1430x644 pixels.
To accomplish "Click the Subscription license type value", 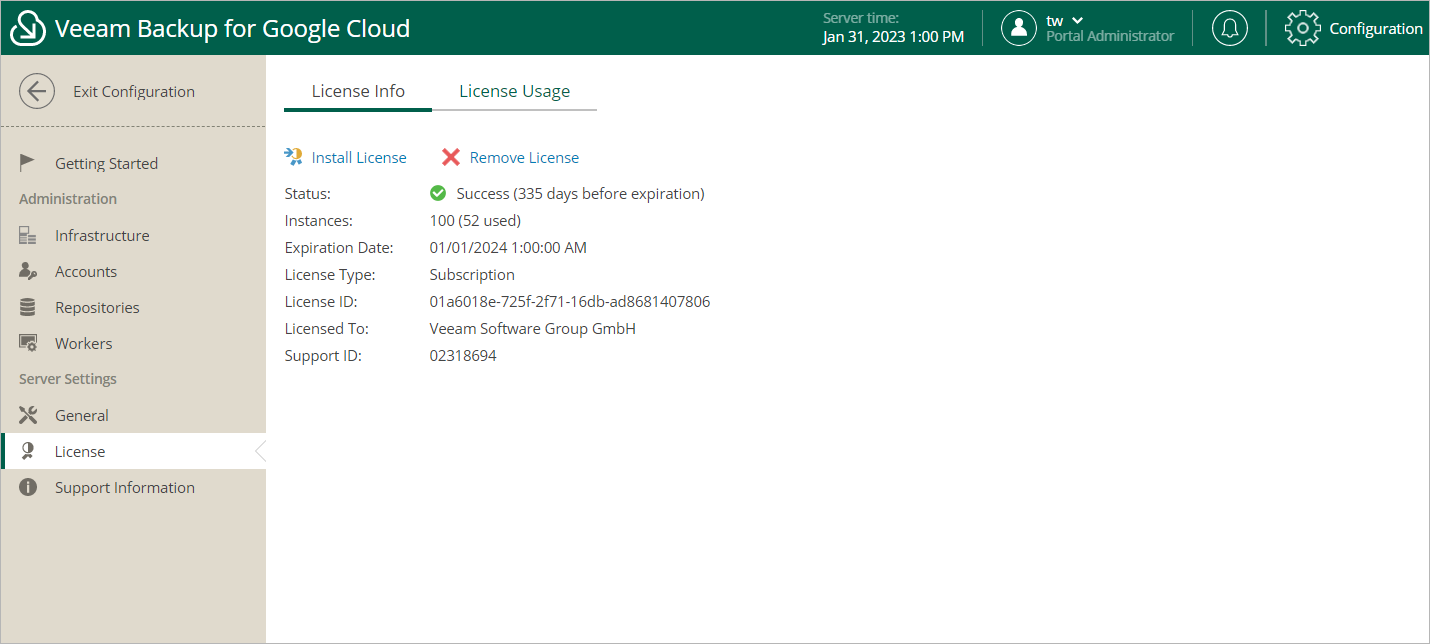I will pyautogui.click(x=472, y=274).
